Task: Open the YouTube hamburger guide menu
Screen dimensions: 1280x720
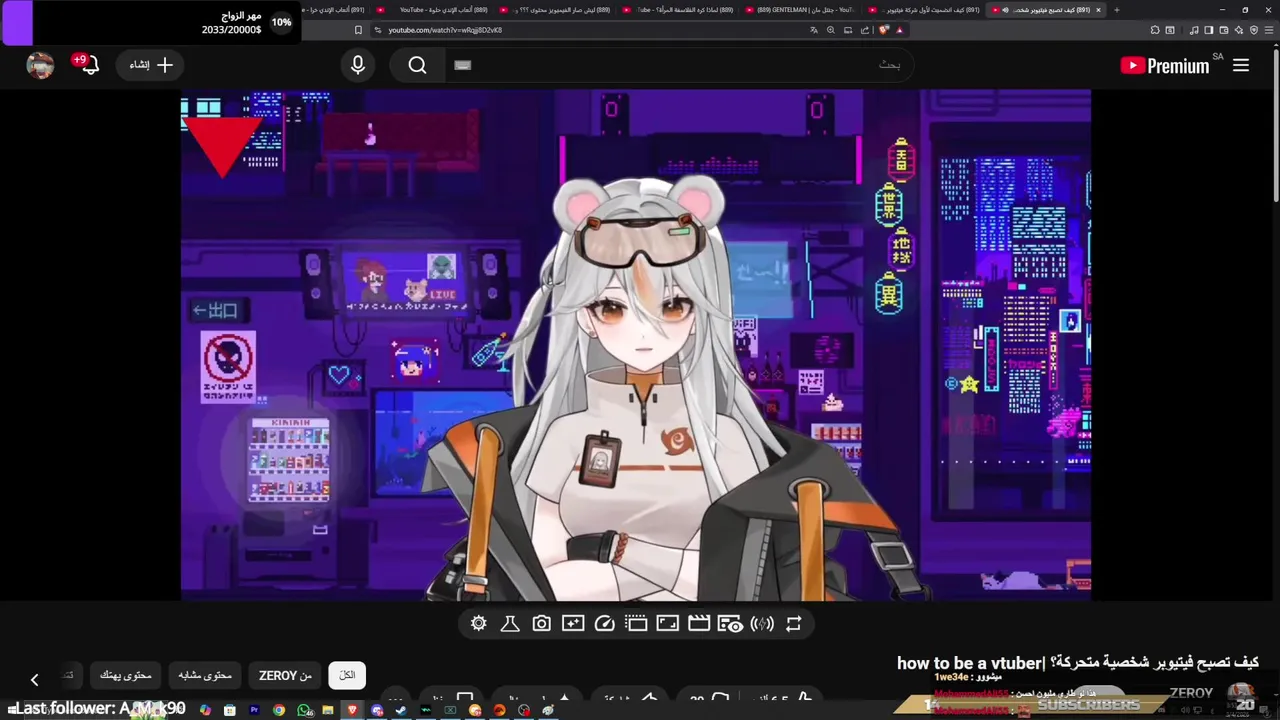Action: pos(1241,65)
